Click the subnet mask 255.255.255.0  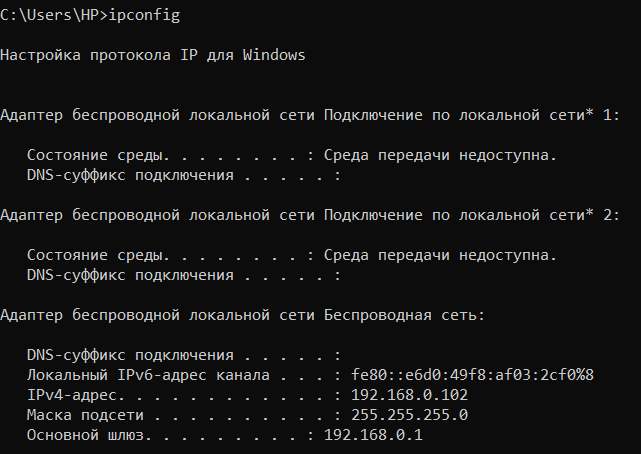point(409,415)
